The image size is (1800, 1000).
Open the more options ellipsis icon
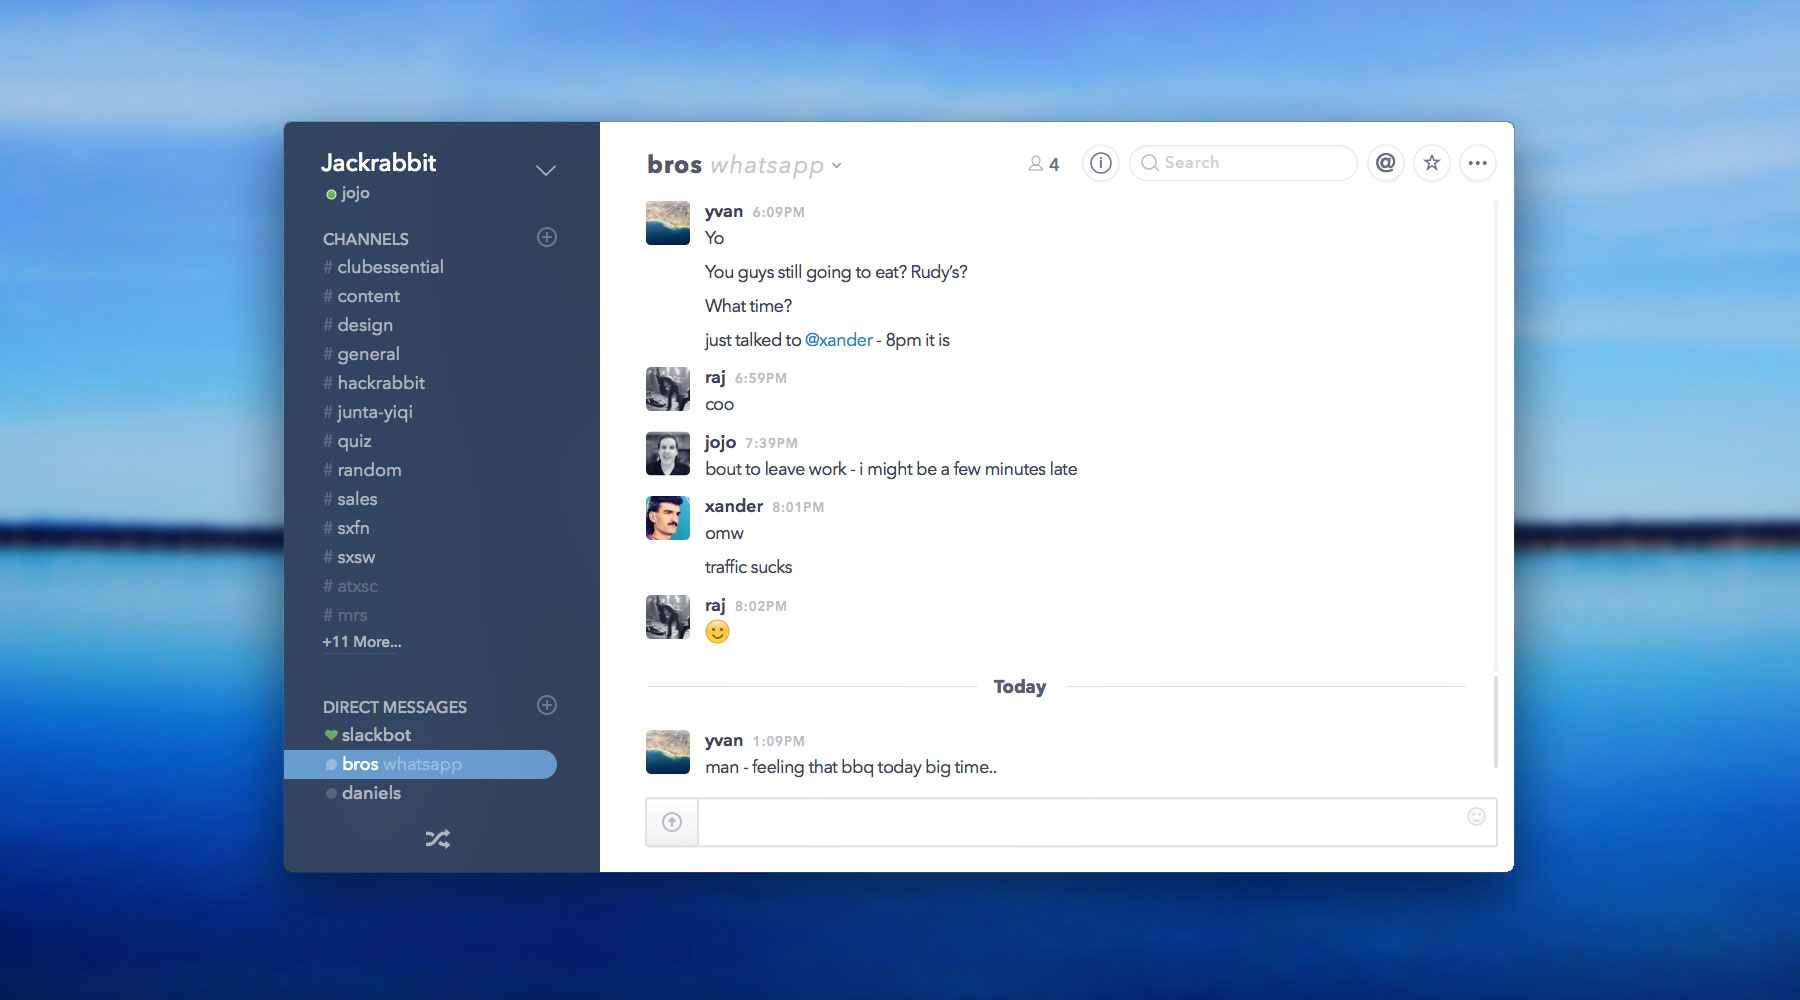tap(1478, 163)
